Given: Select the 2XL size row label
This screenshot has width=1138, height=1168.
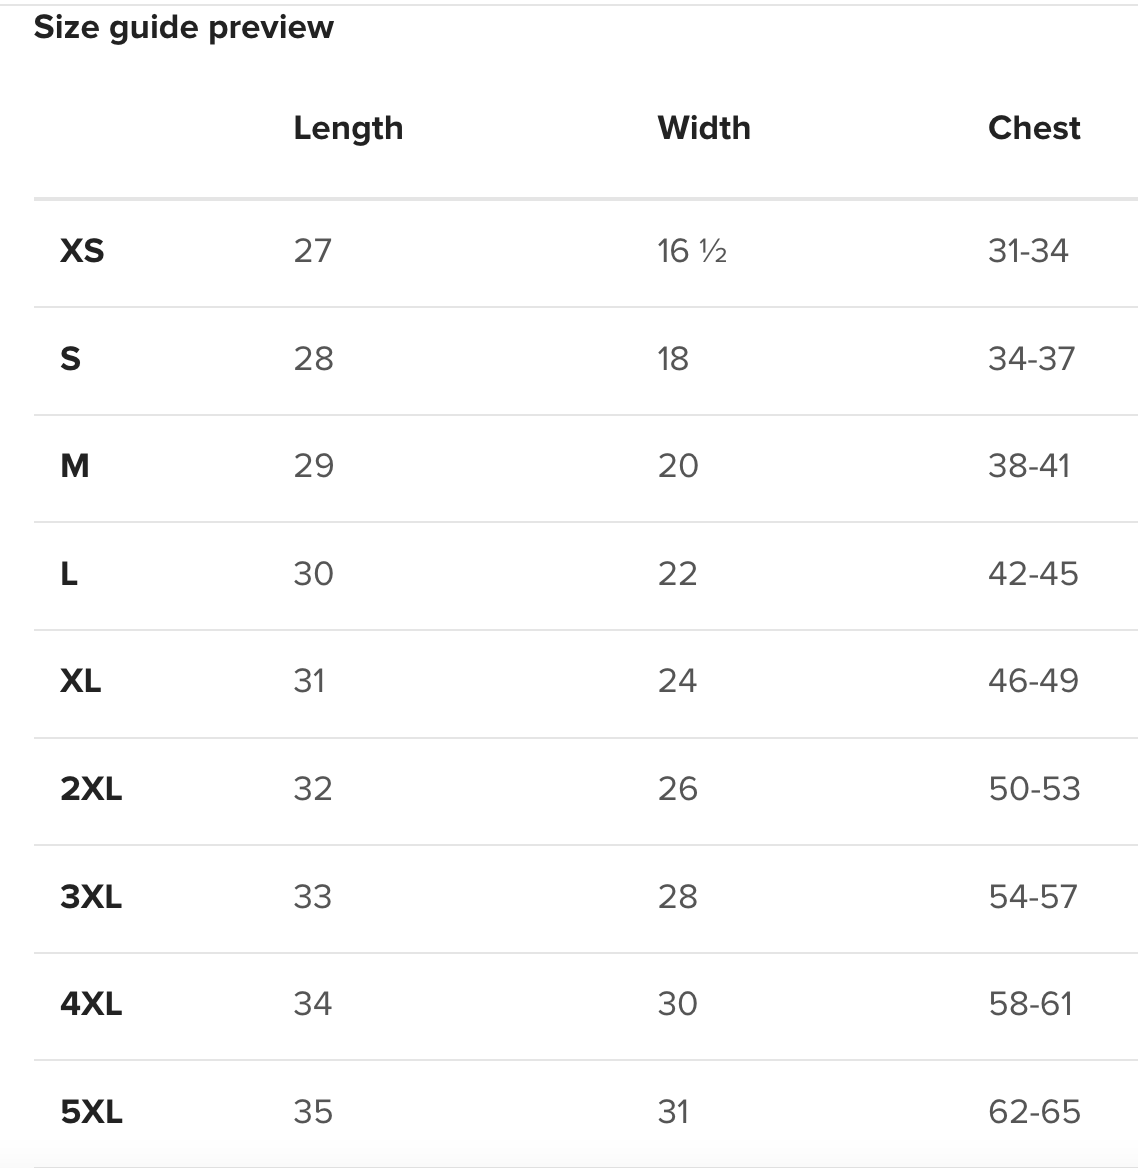Looking at the screenshot, I should point(91,789).
